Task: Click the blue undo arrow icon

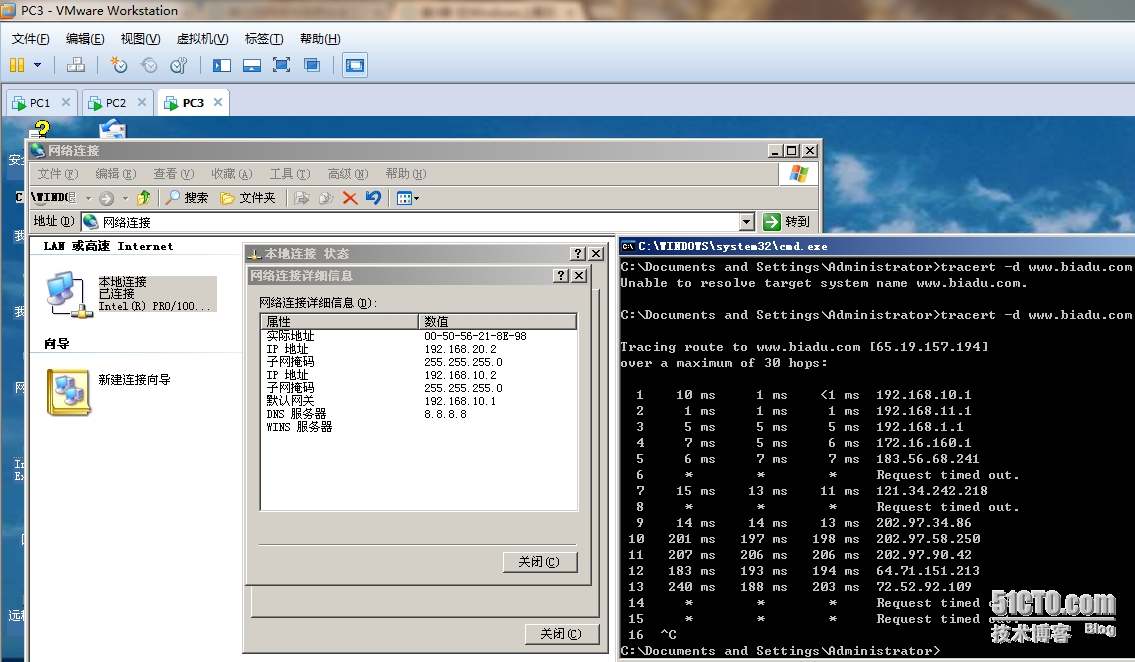Action: pos(373,198)
